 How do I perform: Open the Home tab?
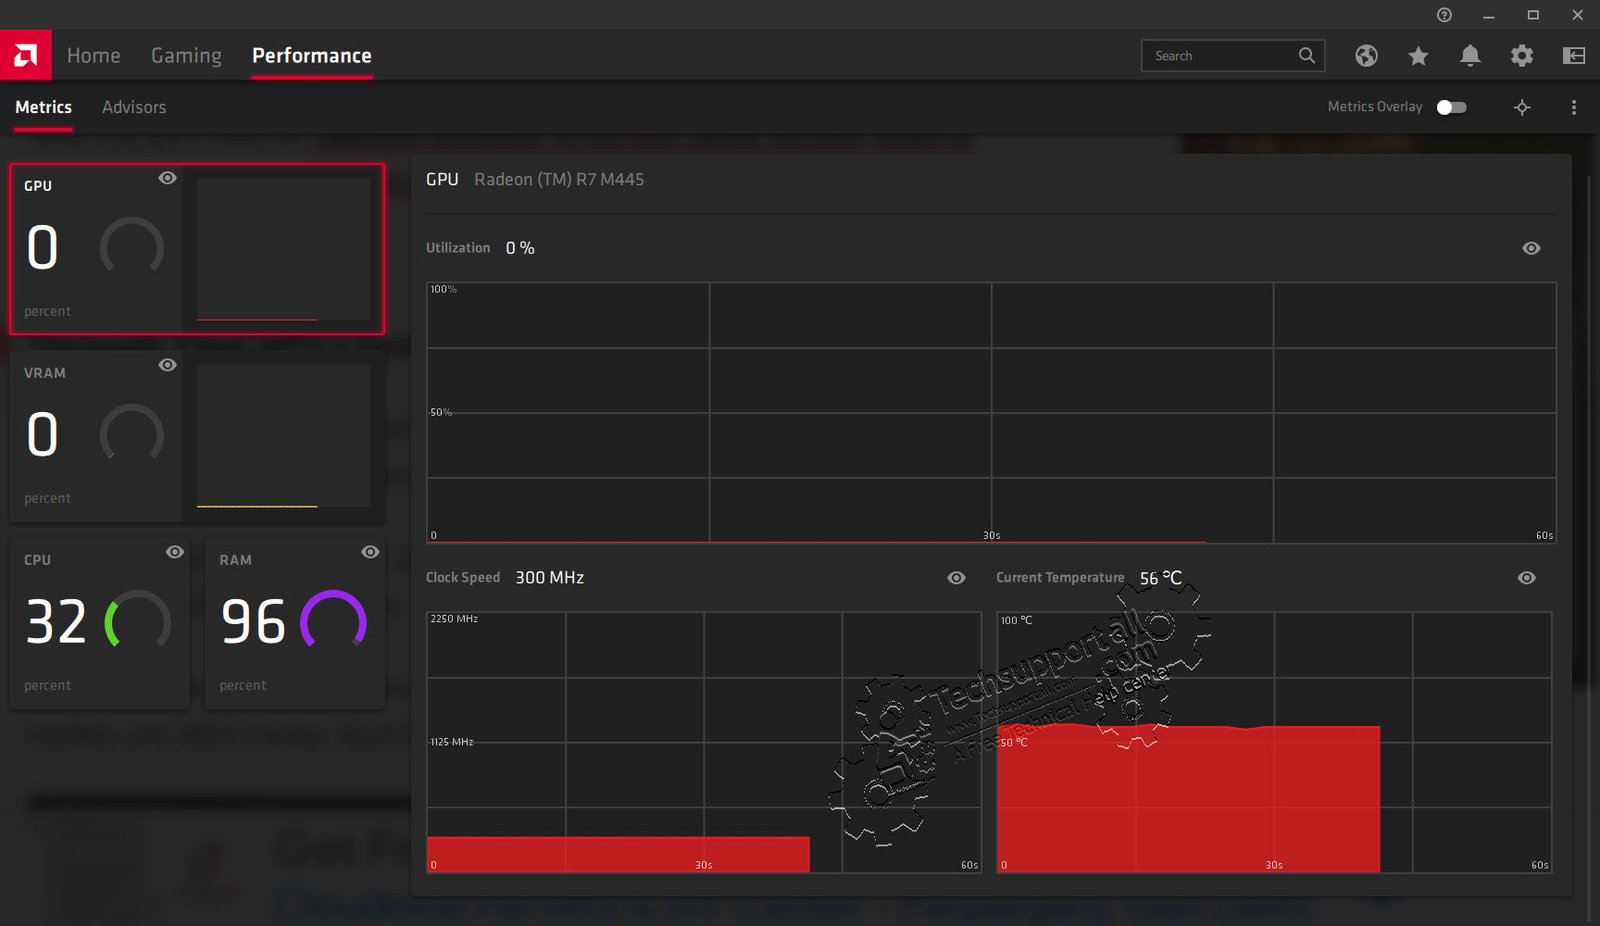[x=94, y=56]
